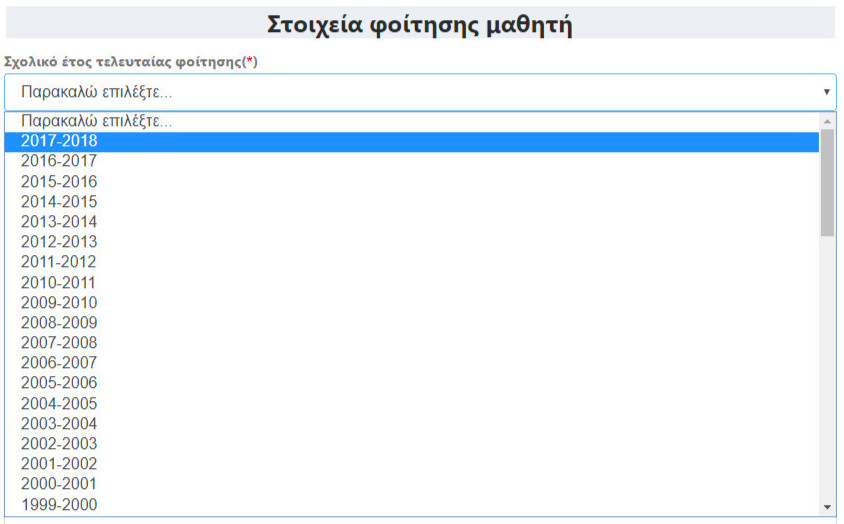The width and height of the screenshot is (844, 524).
Task: Choose 2009-2010 in the list
Action: (59, 303)
